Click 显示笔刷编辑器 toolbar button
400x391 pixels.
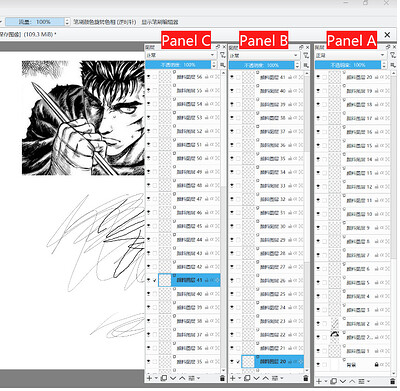click(160, 22)
